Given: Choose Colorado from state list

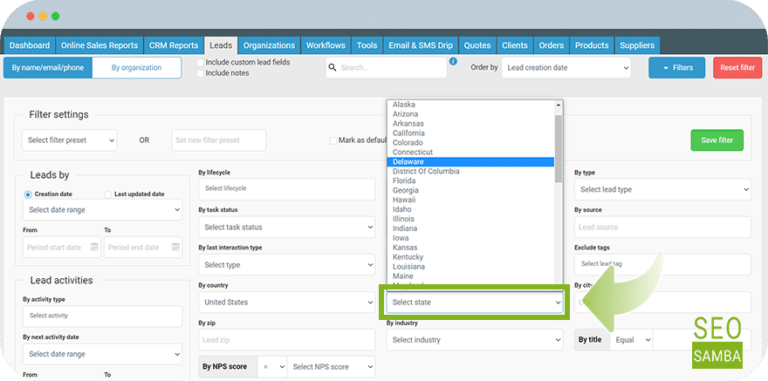Looking at the screenshot, I should [470, 143].
